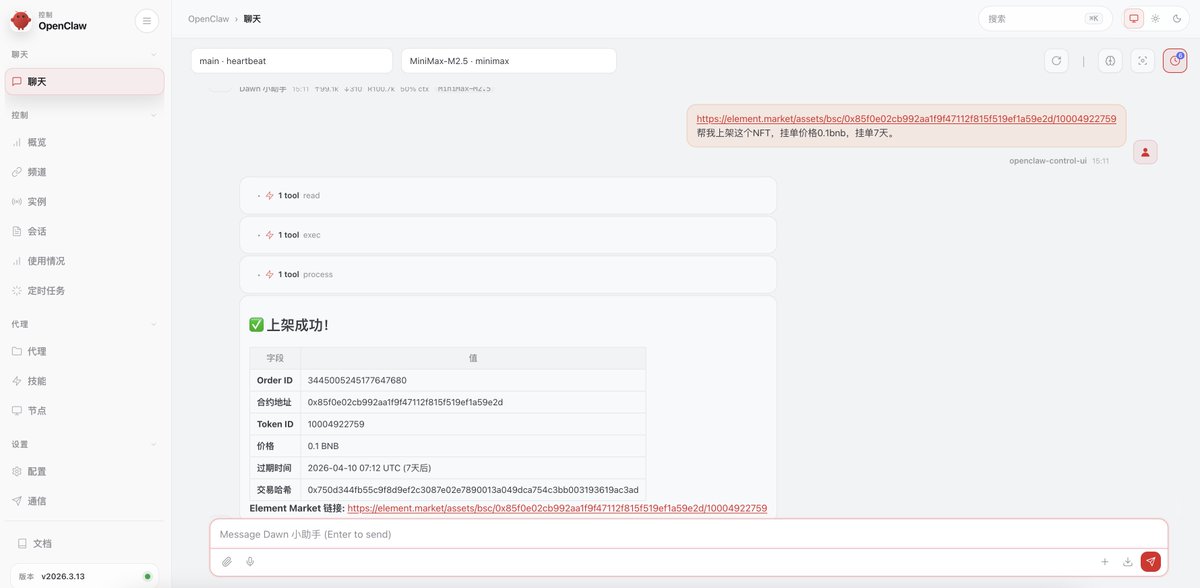The image size is (1200, 588).
Task: Select the system theme monitor icon
Action: point(1134,18)
